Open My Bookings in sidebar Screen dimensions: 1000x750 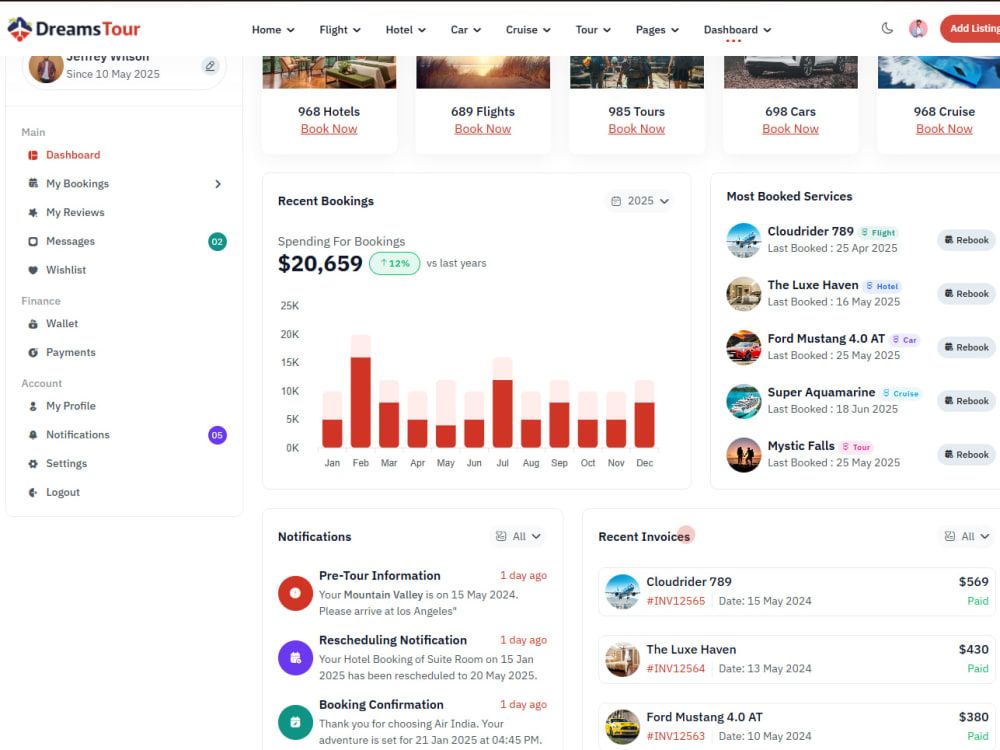77,184
